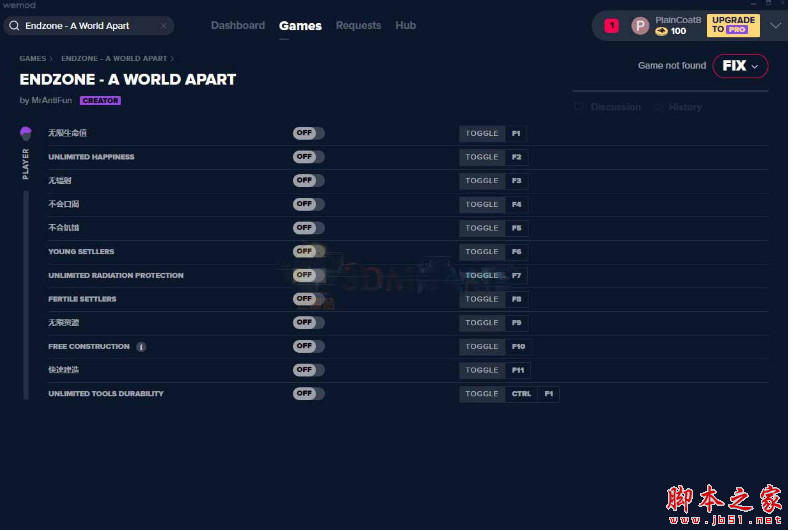
Task: Toggle the F4 cheat switch
Action: [309, 204]
